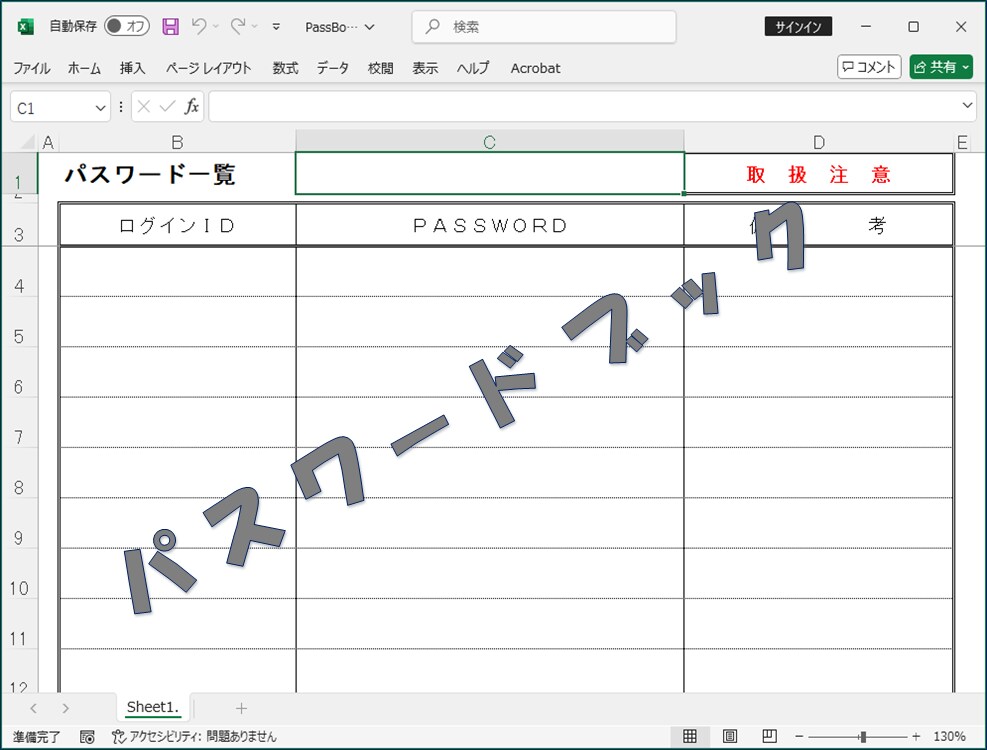Viewport: 987px width, 750px height.
Task: Redo the last action
Action: (x=238, y=26)
